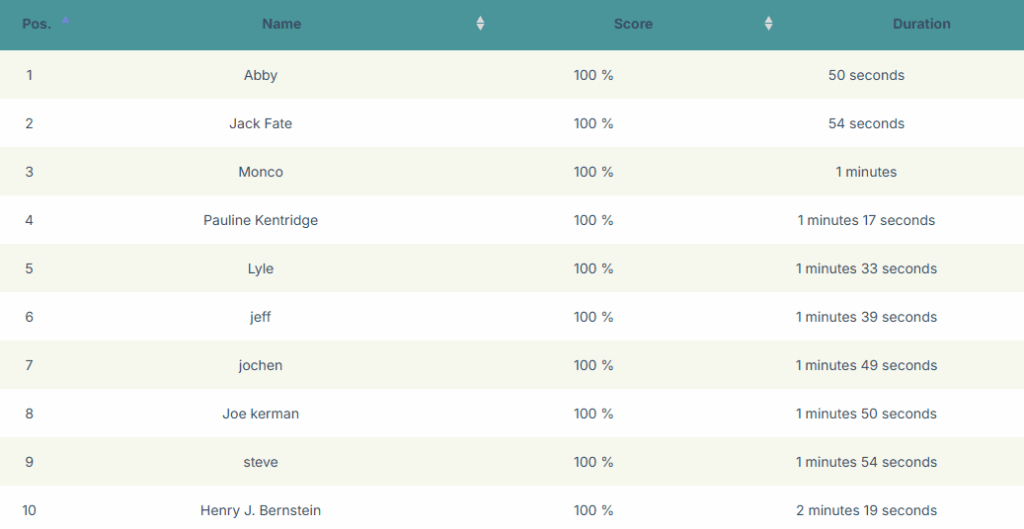
Task: Click the Score column header
Action: coord(633,24)
